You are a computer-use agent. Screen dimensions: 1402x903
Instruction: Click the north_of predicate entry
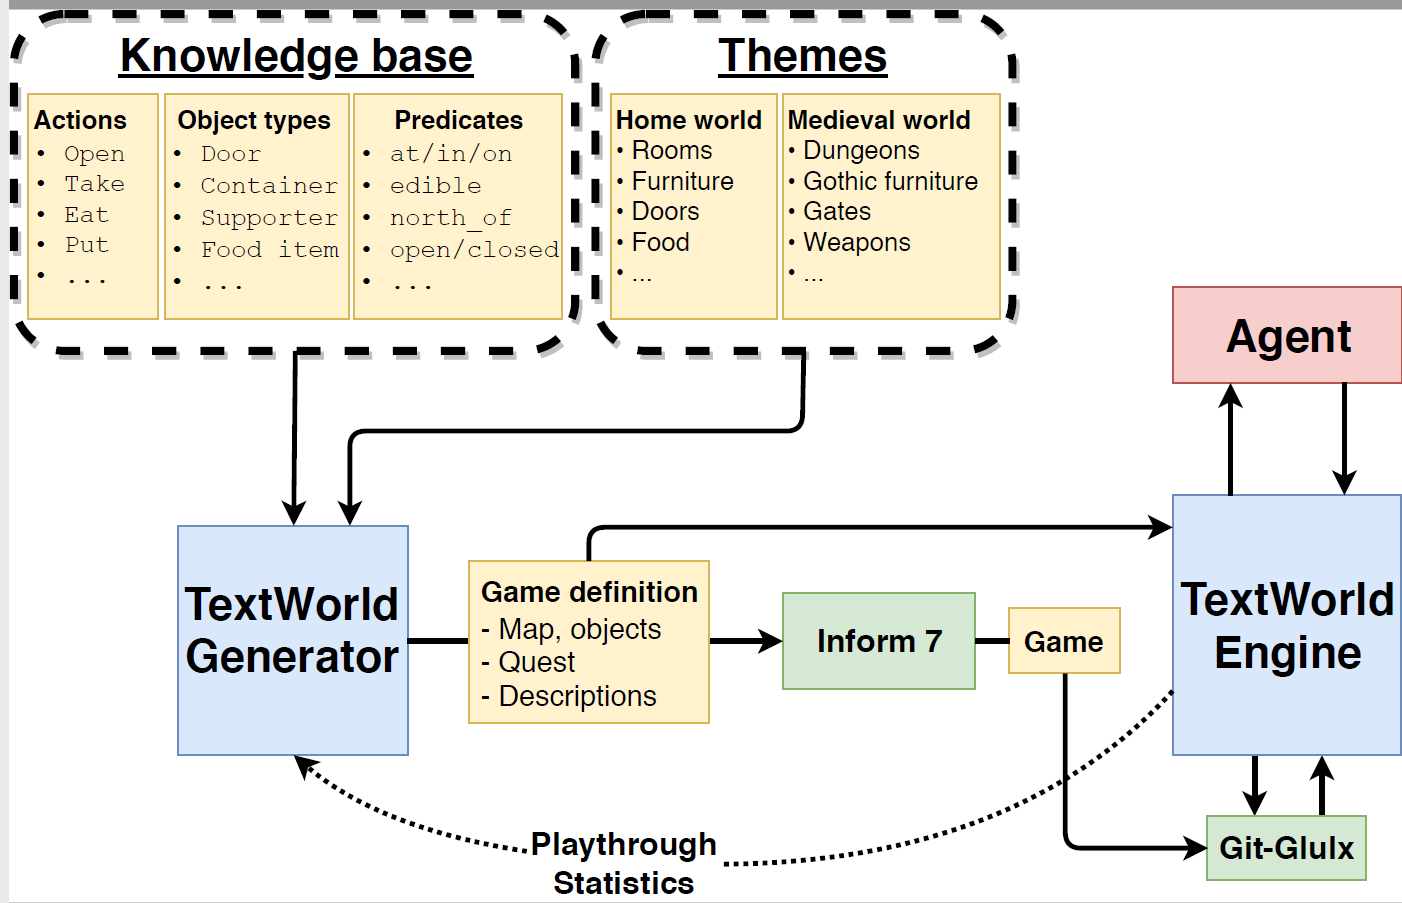pos(450,218)
